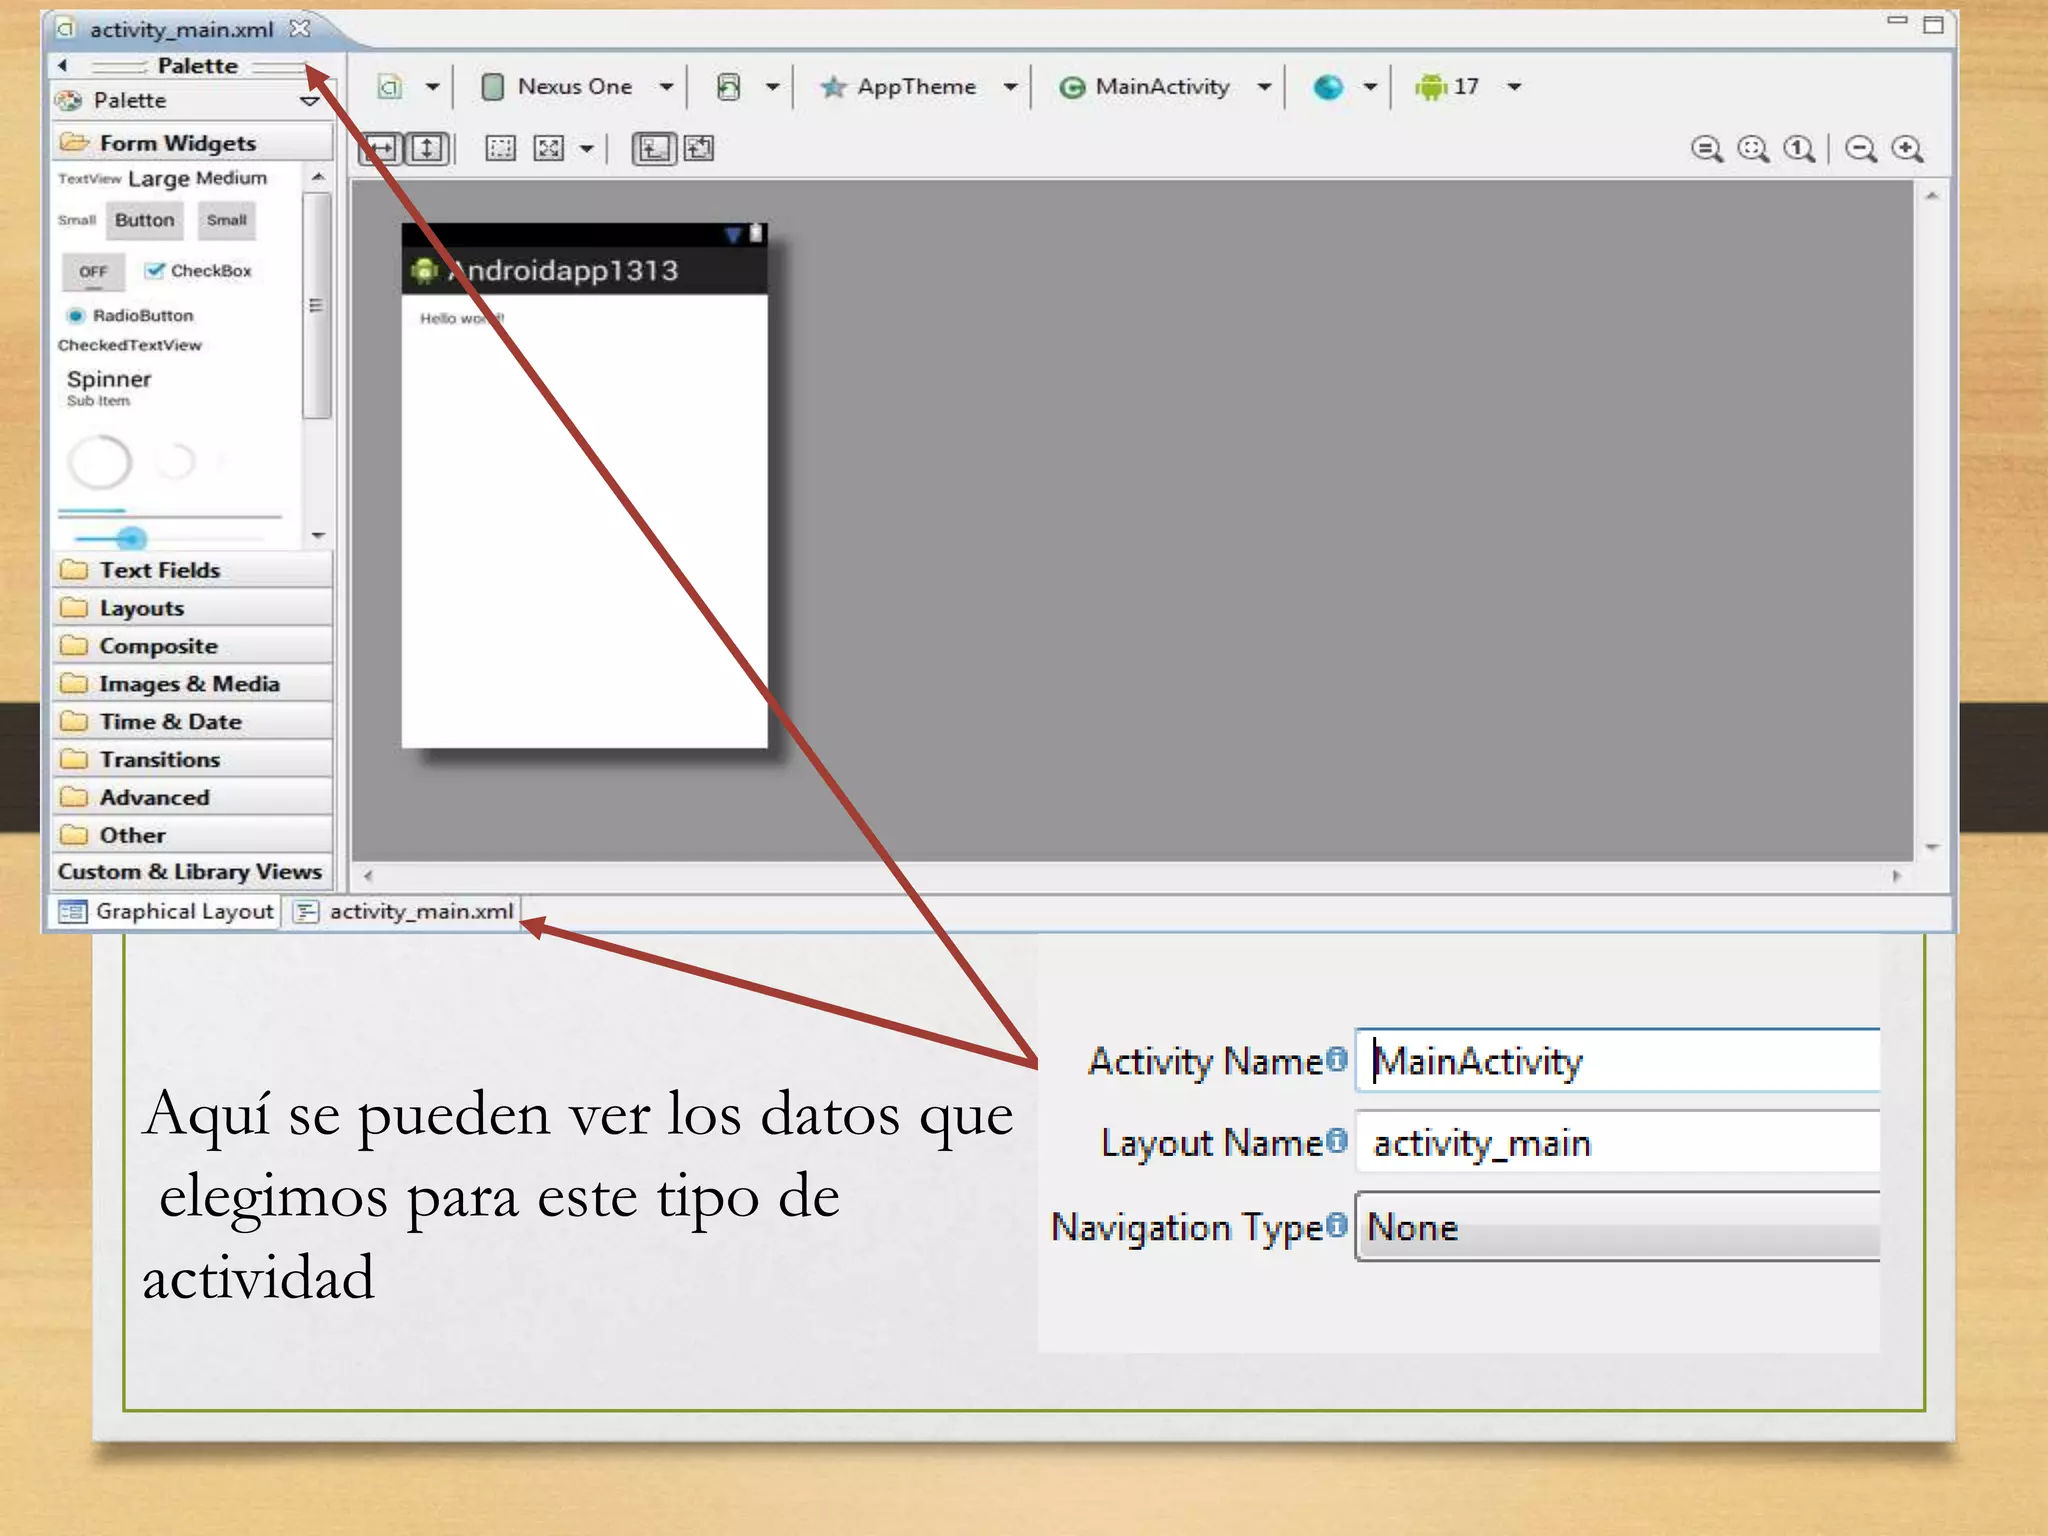Open the AppTheme dropdown
The width and height of the screenshot is (2048, 1536).
click(x=1011, y=87)
